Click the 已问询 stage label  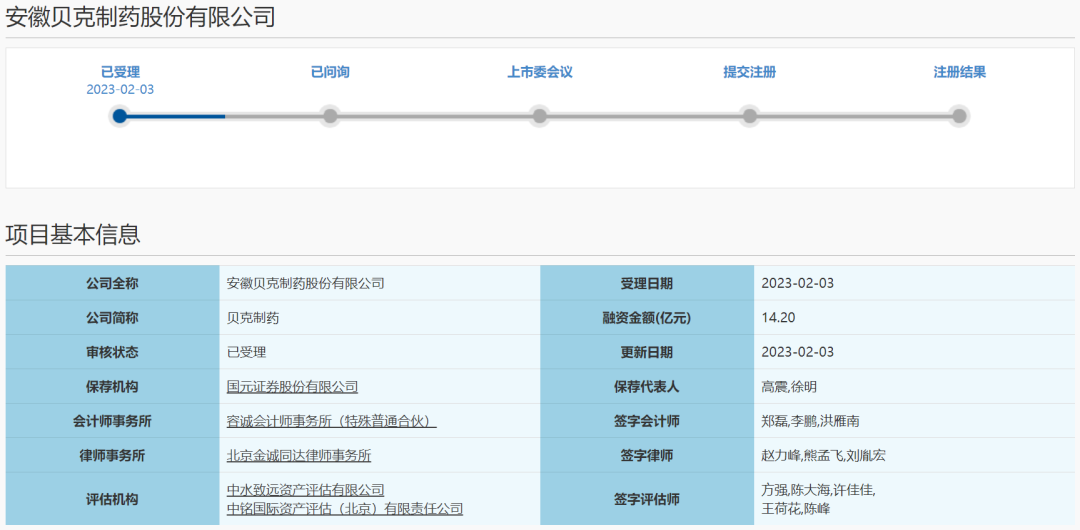point(330,72)
